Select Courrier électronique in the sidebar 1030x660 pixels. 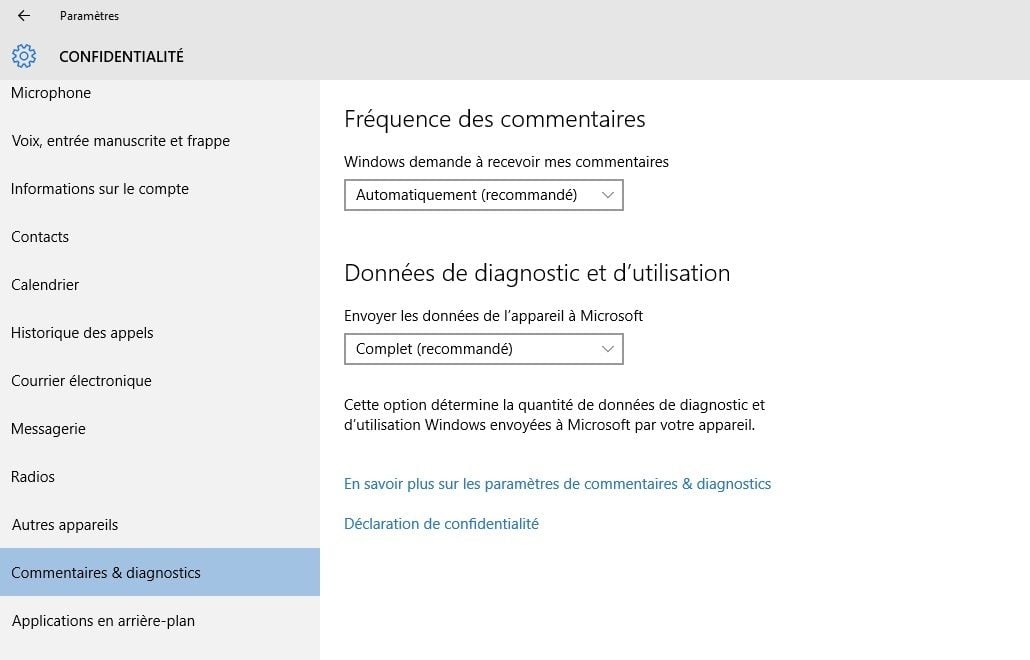click(81, 381)
